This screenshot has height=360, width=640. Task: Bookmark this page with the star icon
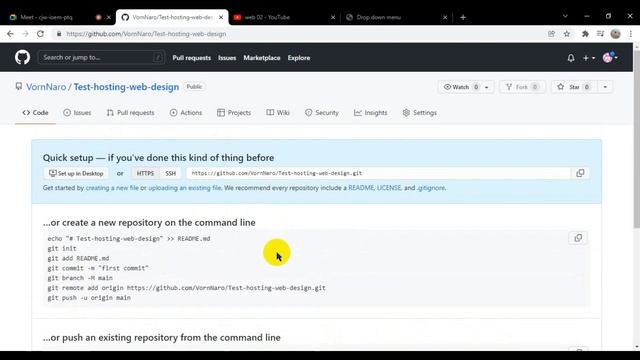567,34
